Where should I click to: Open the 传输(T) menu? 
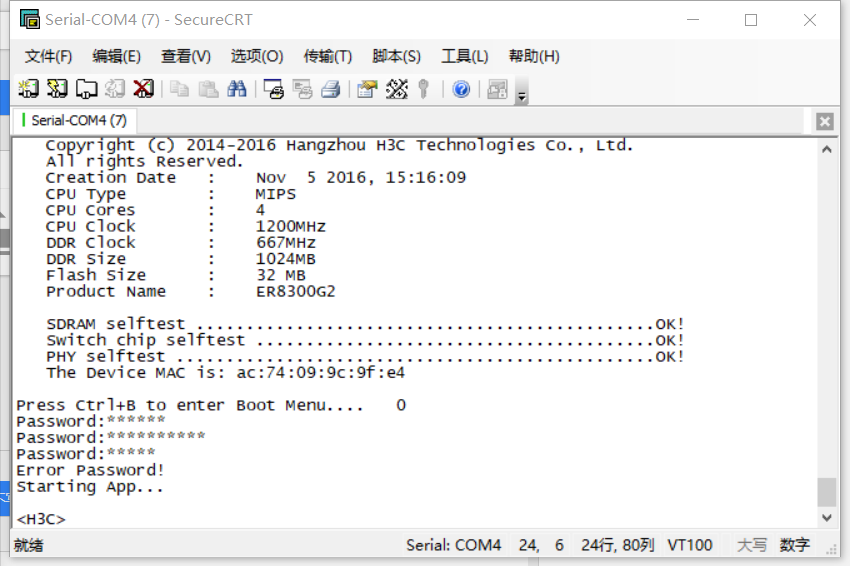point(327,56)
